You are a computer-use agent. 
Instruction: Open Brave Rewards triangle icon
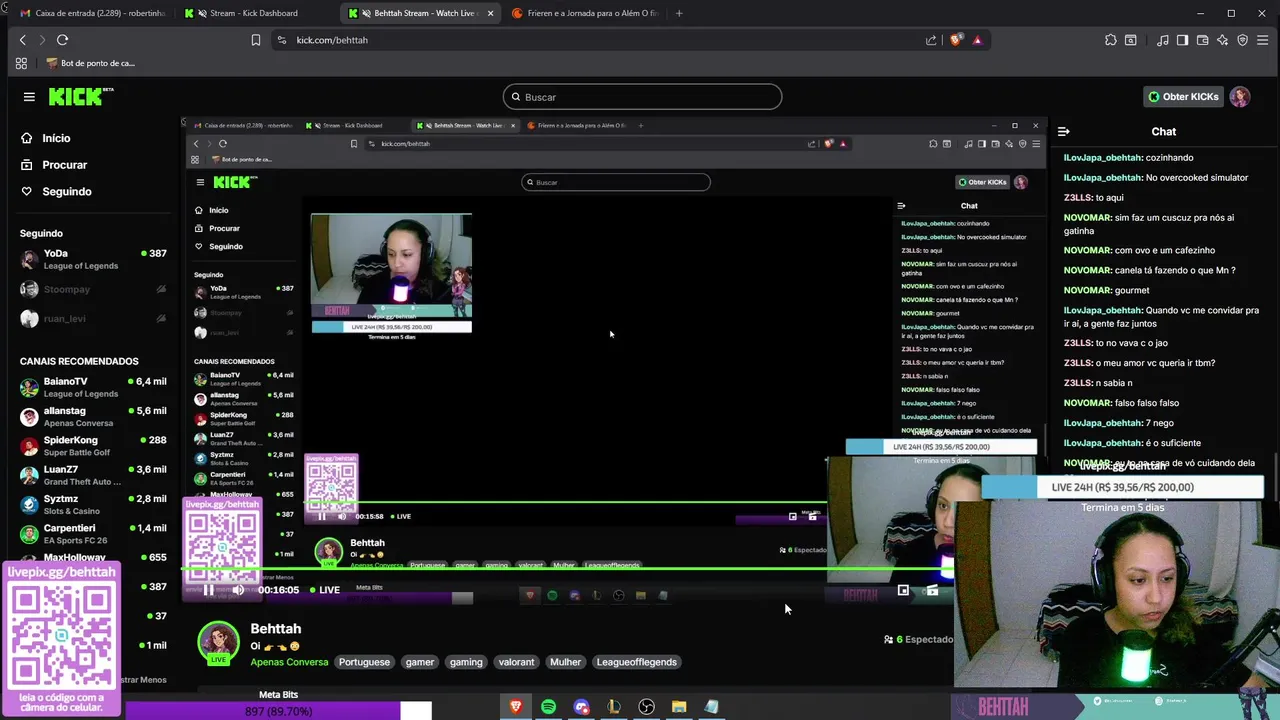(x=977, y=40)
